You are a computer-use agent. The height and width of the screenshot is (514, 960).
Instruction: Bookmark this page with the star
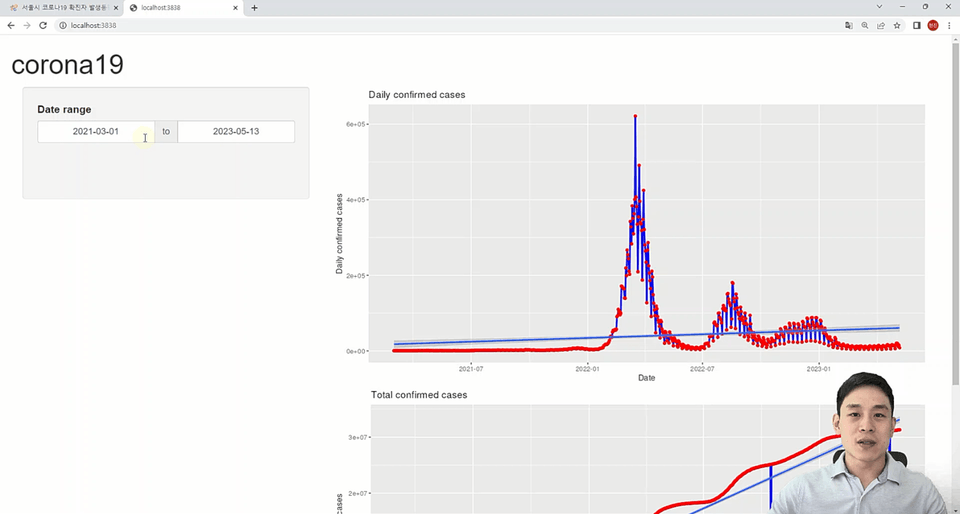click(897, 25)
